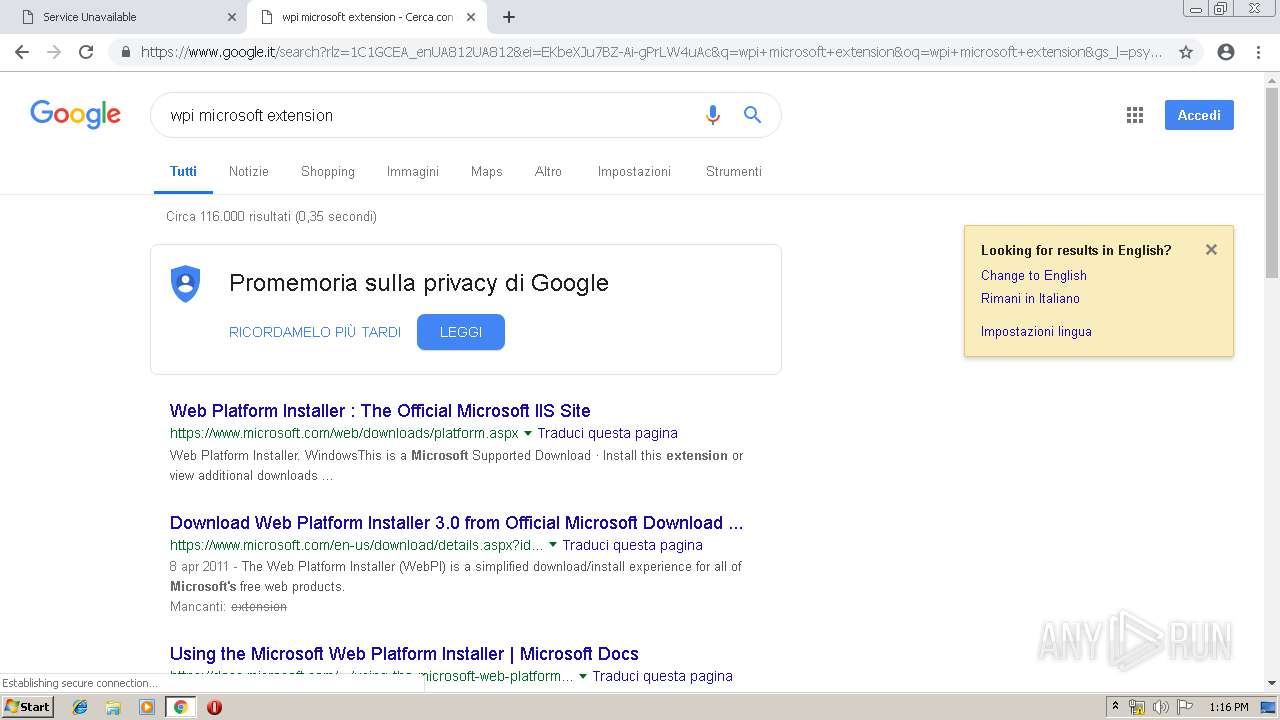Open the Google apps grid
This screenshot has width=1280, height=720.
[1135, 115]
